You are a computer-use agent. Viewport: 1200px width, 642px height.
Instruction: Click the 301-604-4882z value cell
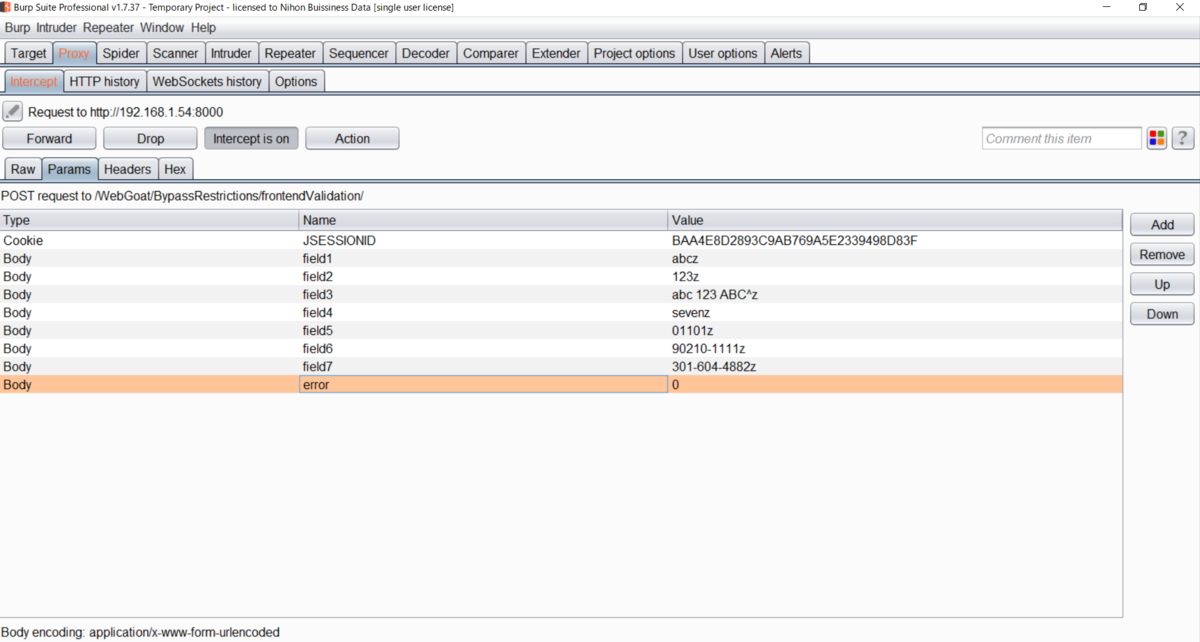coord(895,367)
